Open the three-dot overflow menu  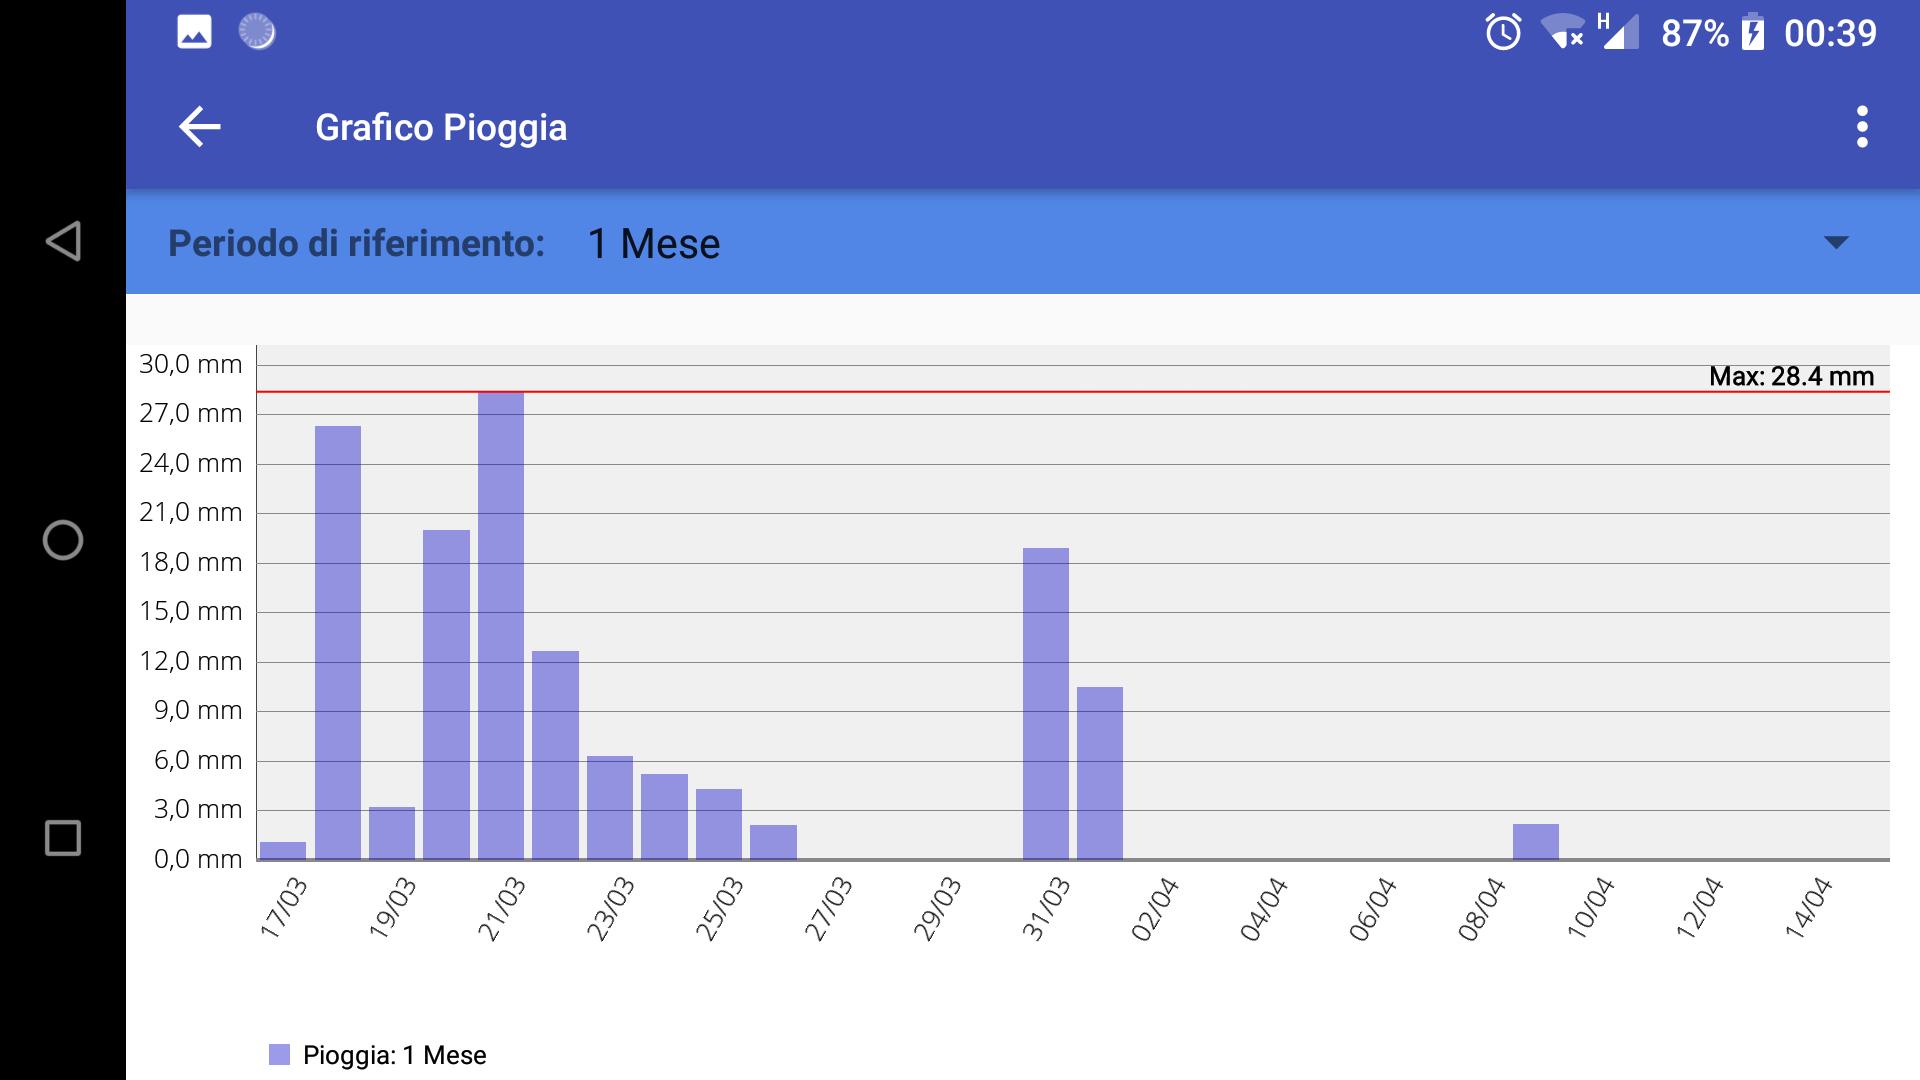coord(1861,127)
